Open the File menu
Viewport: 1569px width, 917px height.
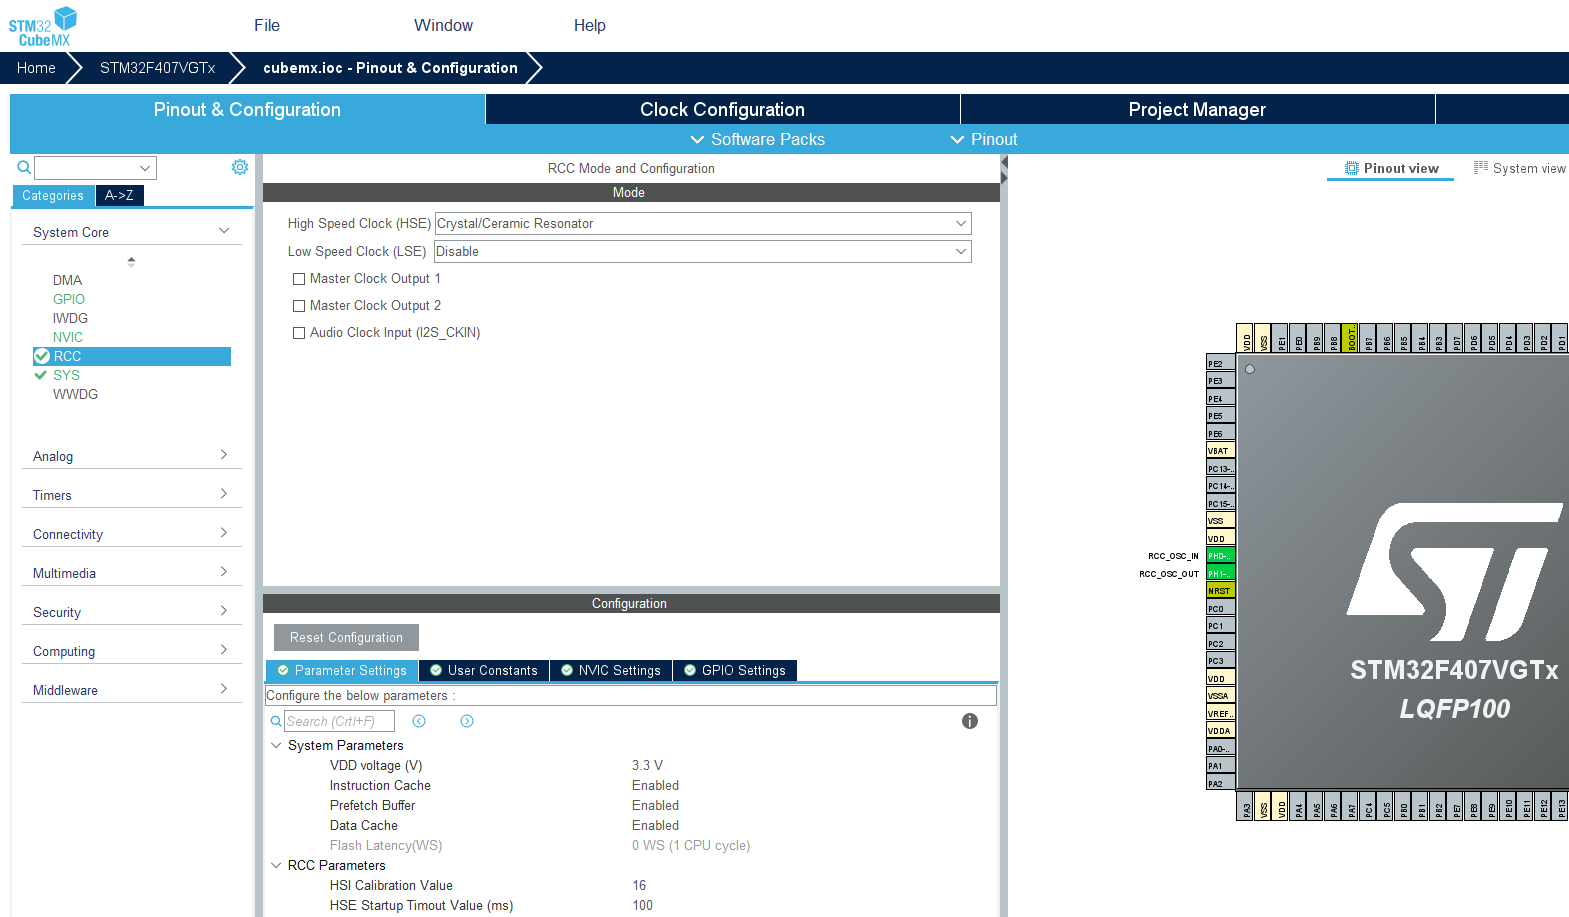(x=267, y=25)
